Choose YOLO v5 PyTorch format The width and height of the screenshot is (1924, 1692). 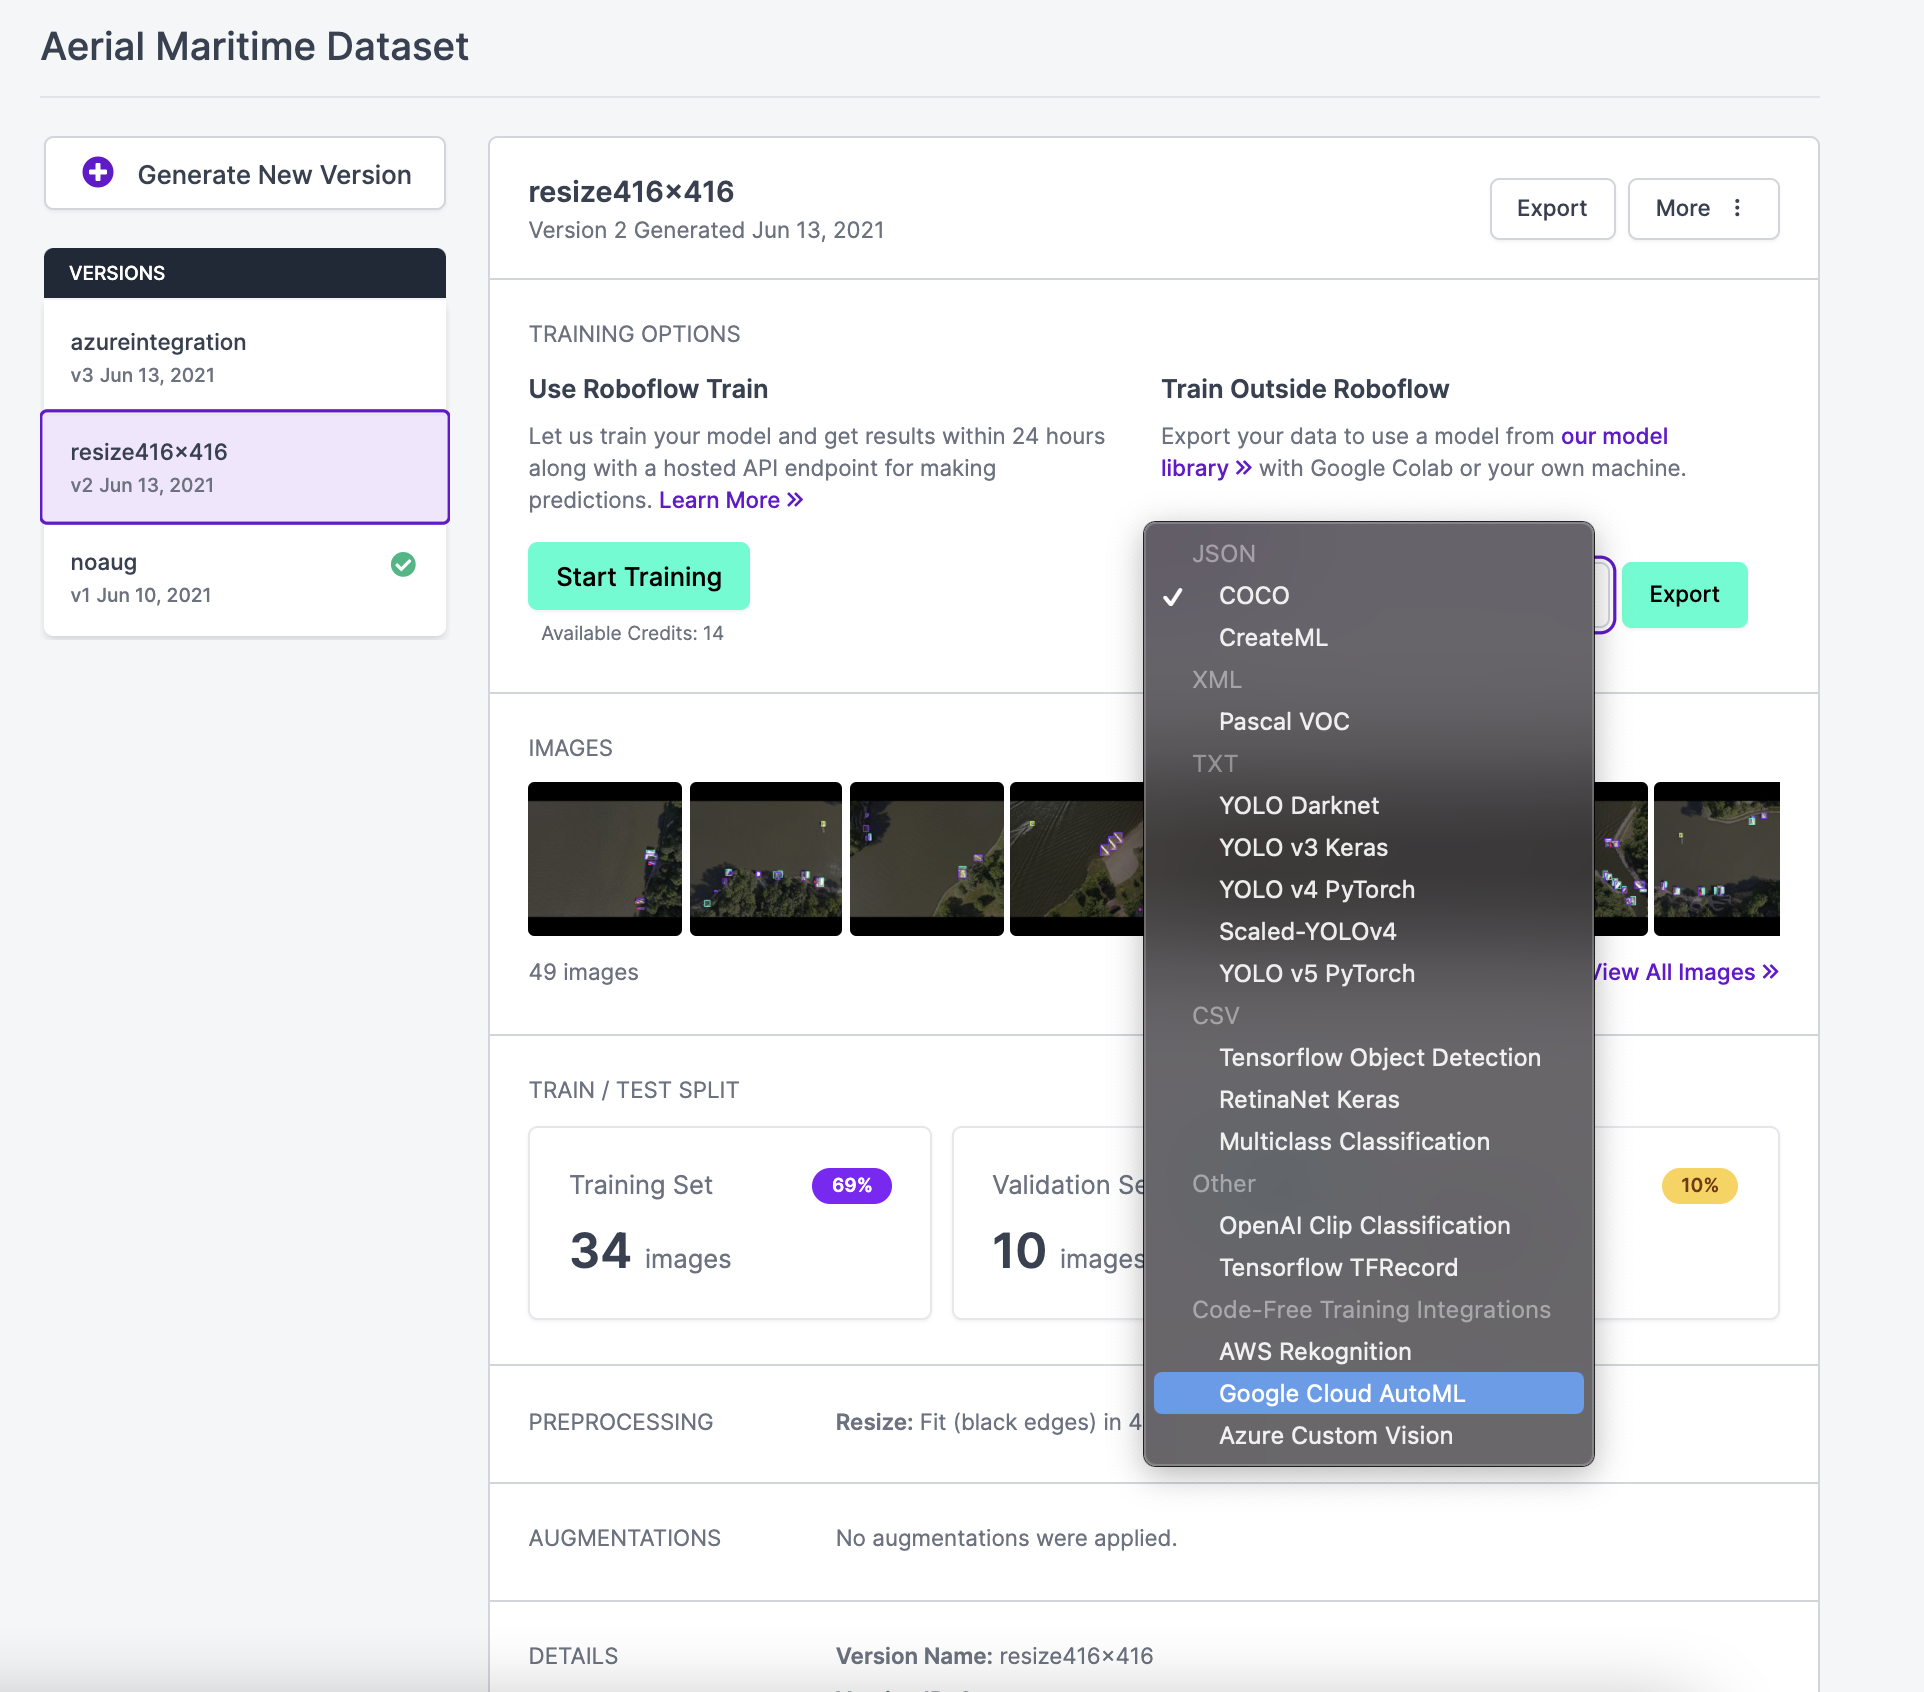(1316, 973)
